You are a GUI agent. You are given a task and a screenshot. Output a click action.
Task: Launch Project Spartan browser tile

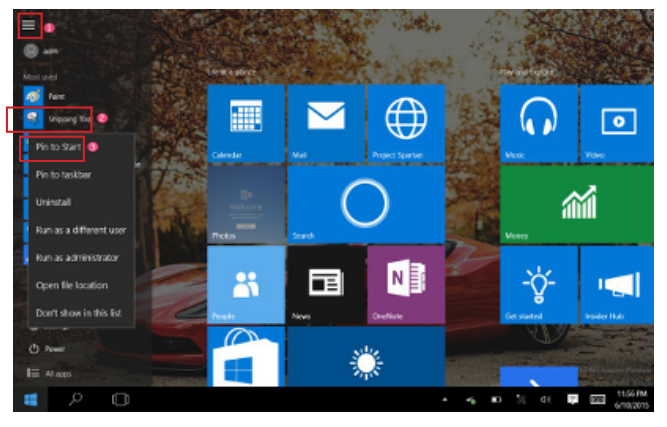click(406, 123)
